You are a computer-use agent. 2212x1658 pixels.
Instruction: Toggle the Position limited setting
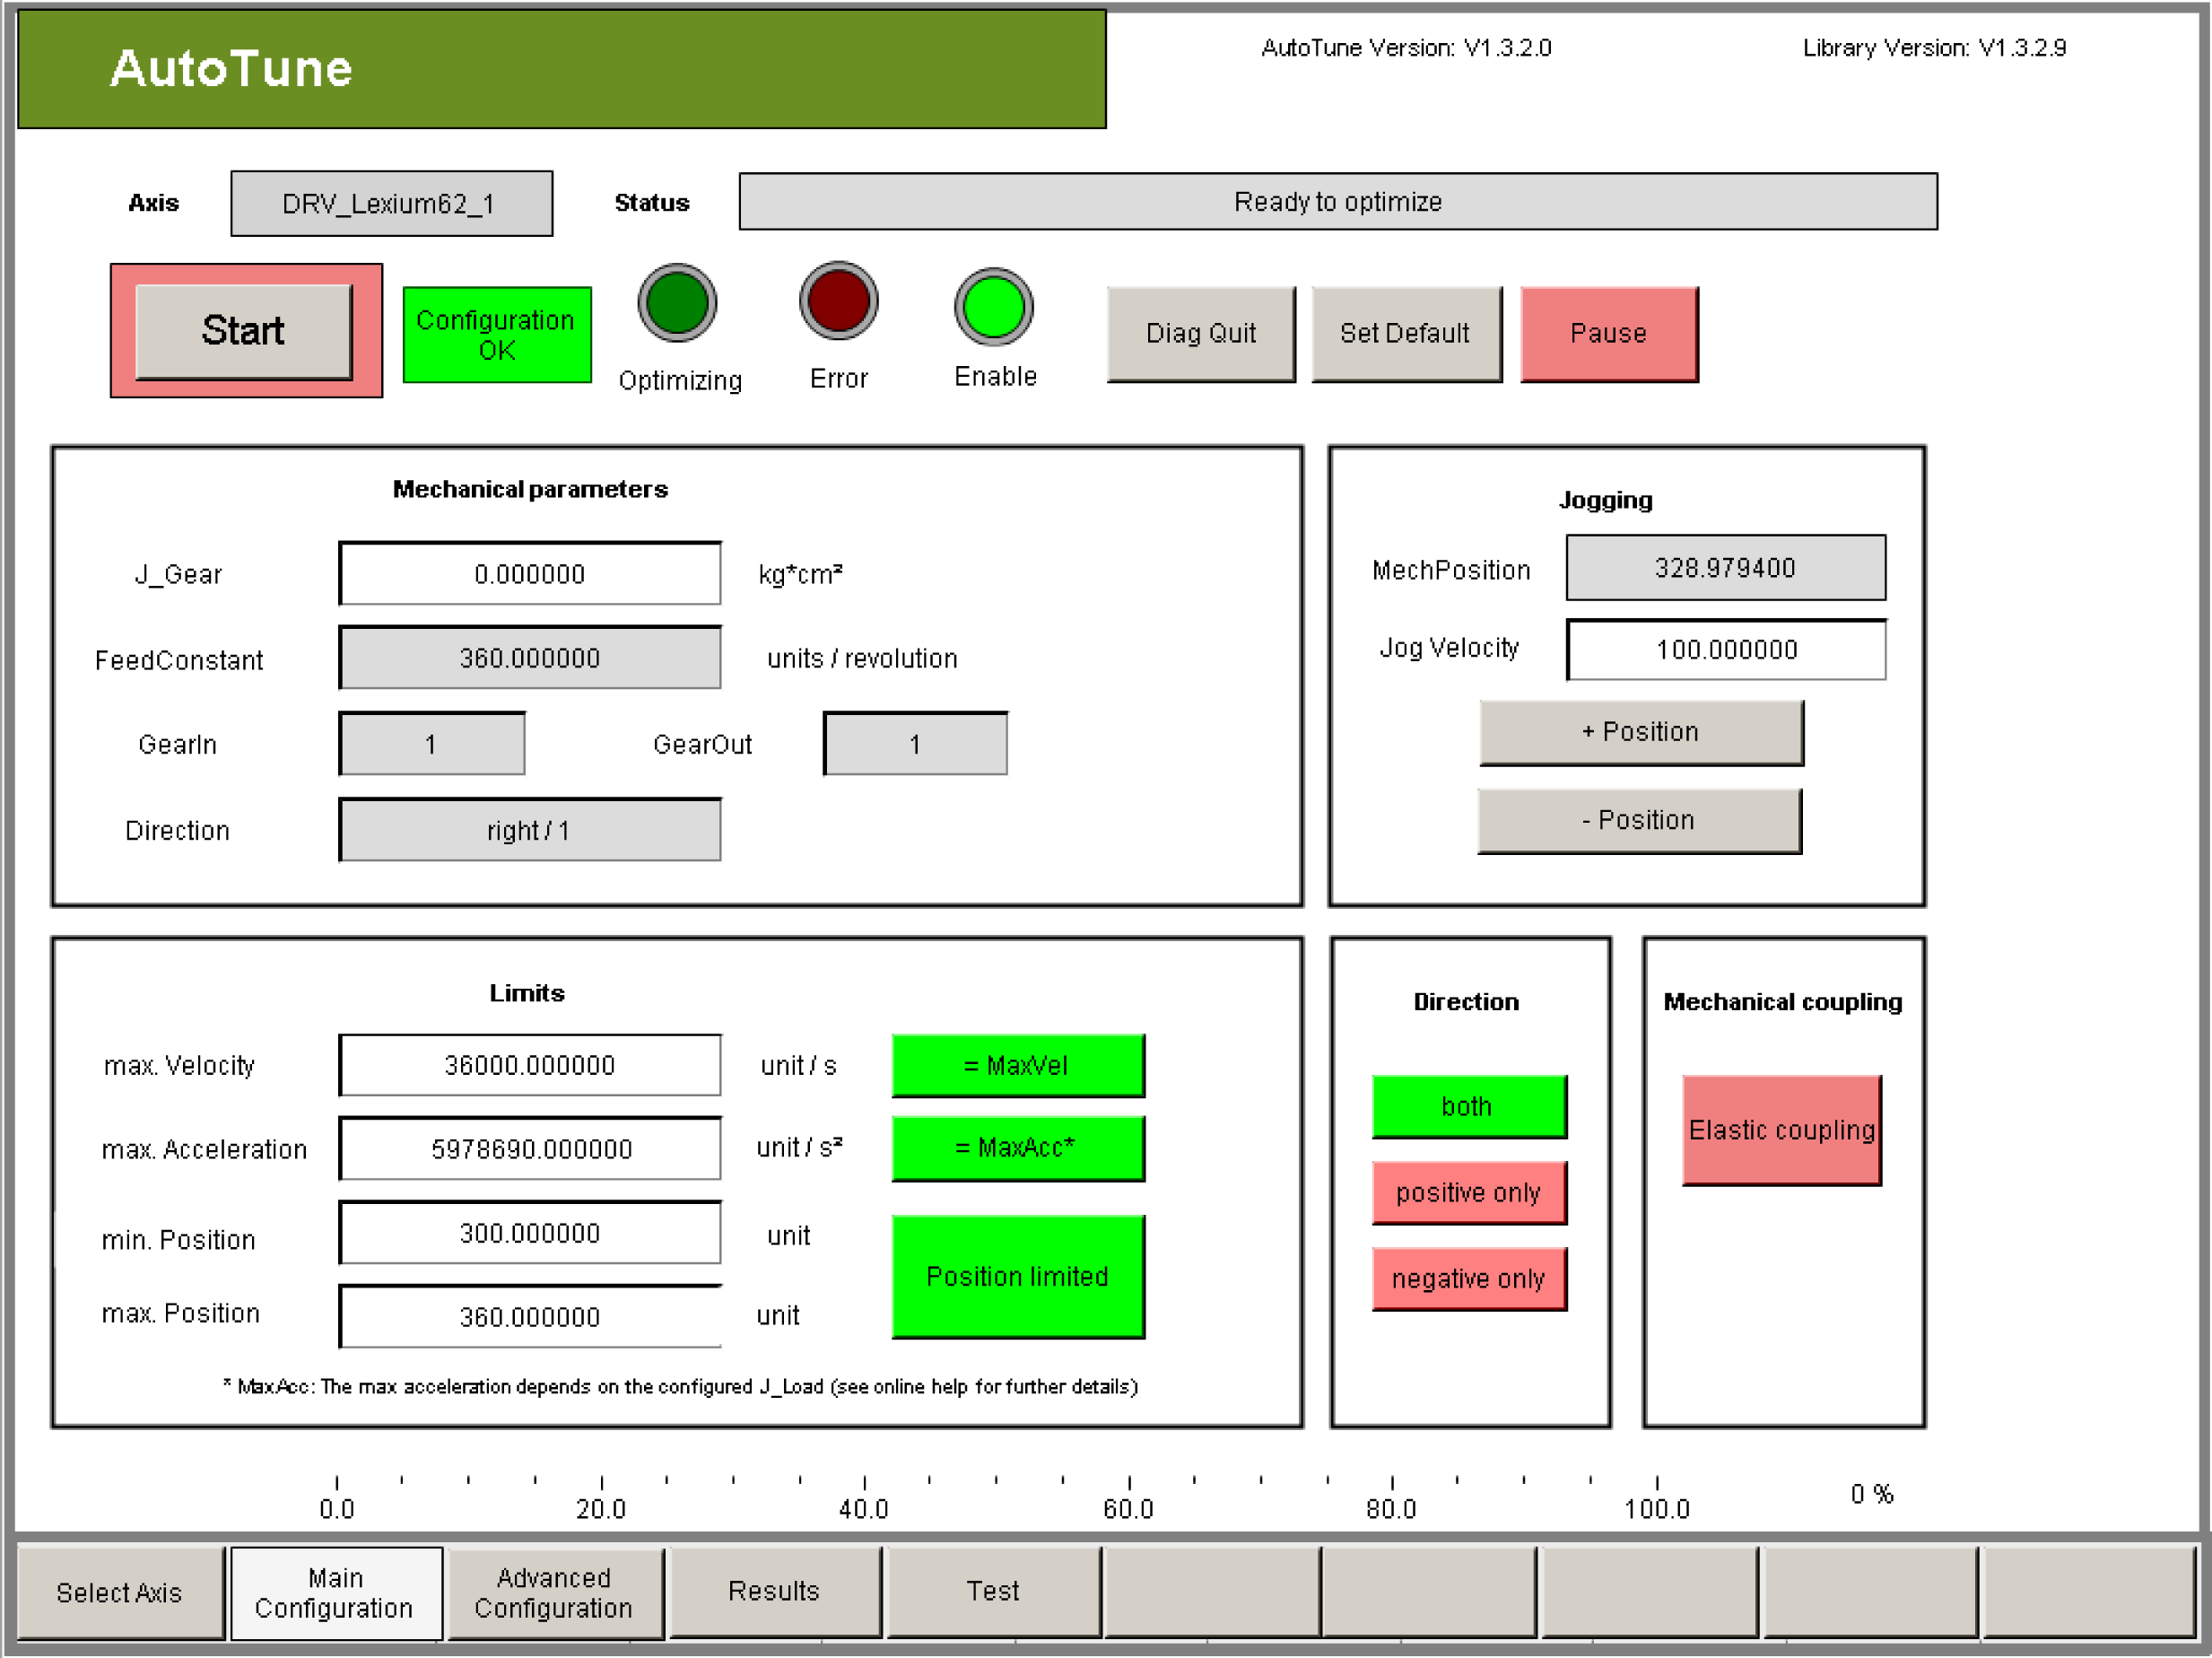click(1017, 1276)
